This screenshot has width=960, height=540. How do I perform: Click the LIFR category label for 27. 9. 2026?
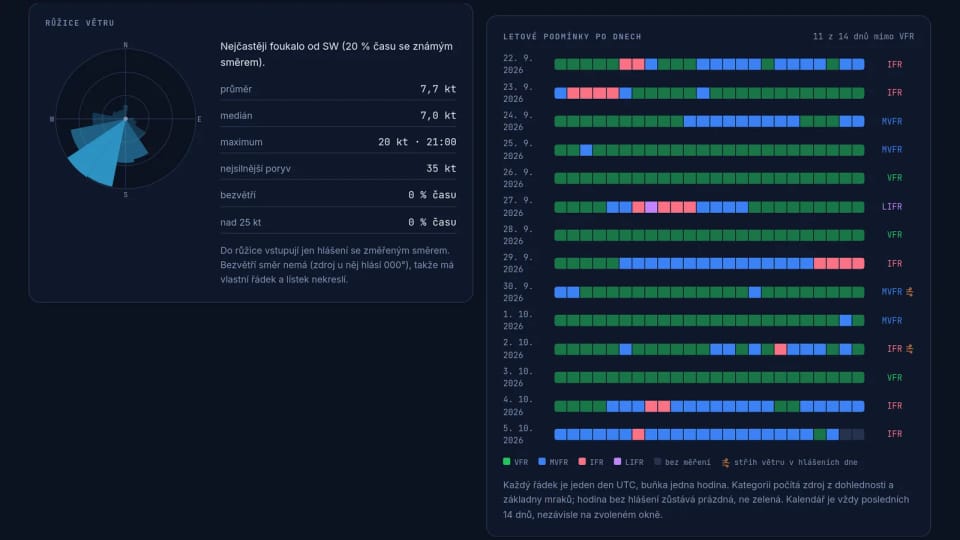[891, 207]
